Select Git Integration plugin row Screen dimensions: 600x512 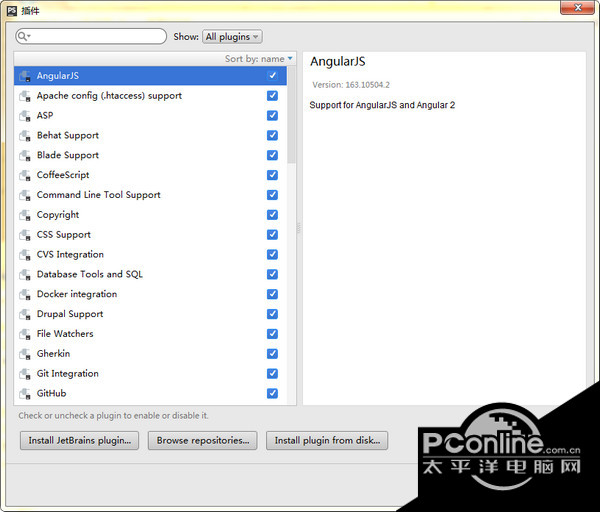pyautogui.click(x=150, y=374)
